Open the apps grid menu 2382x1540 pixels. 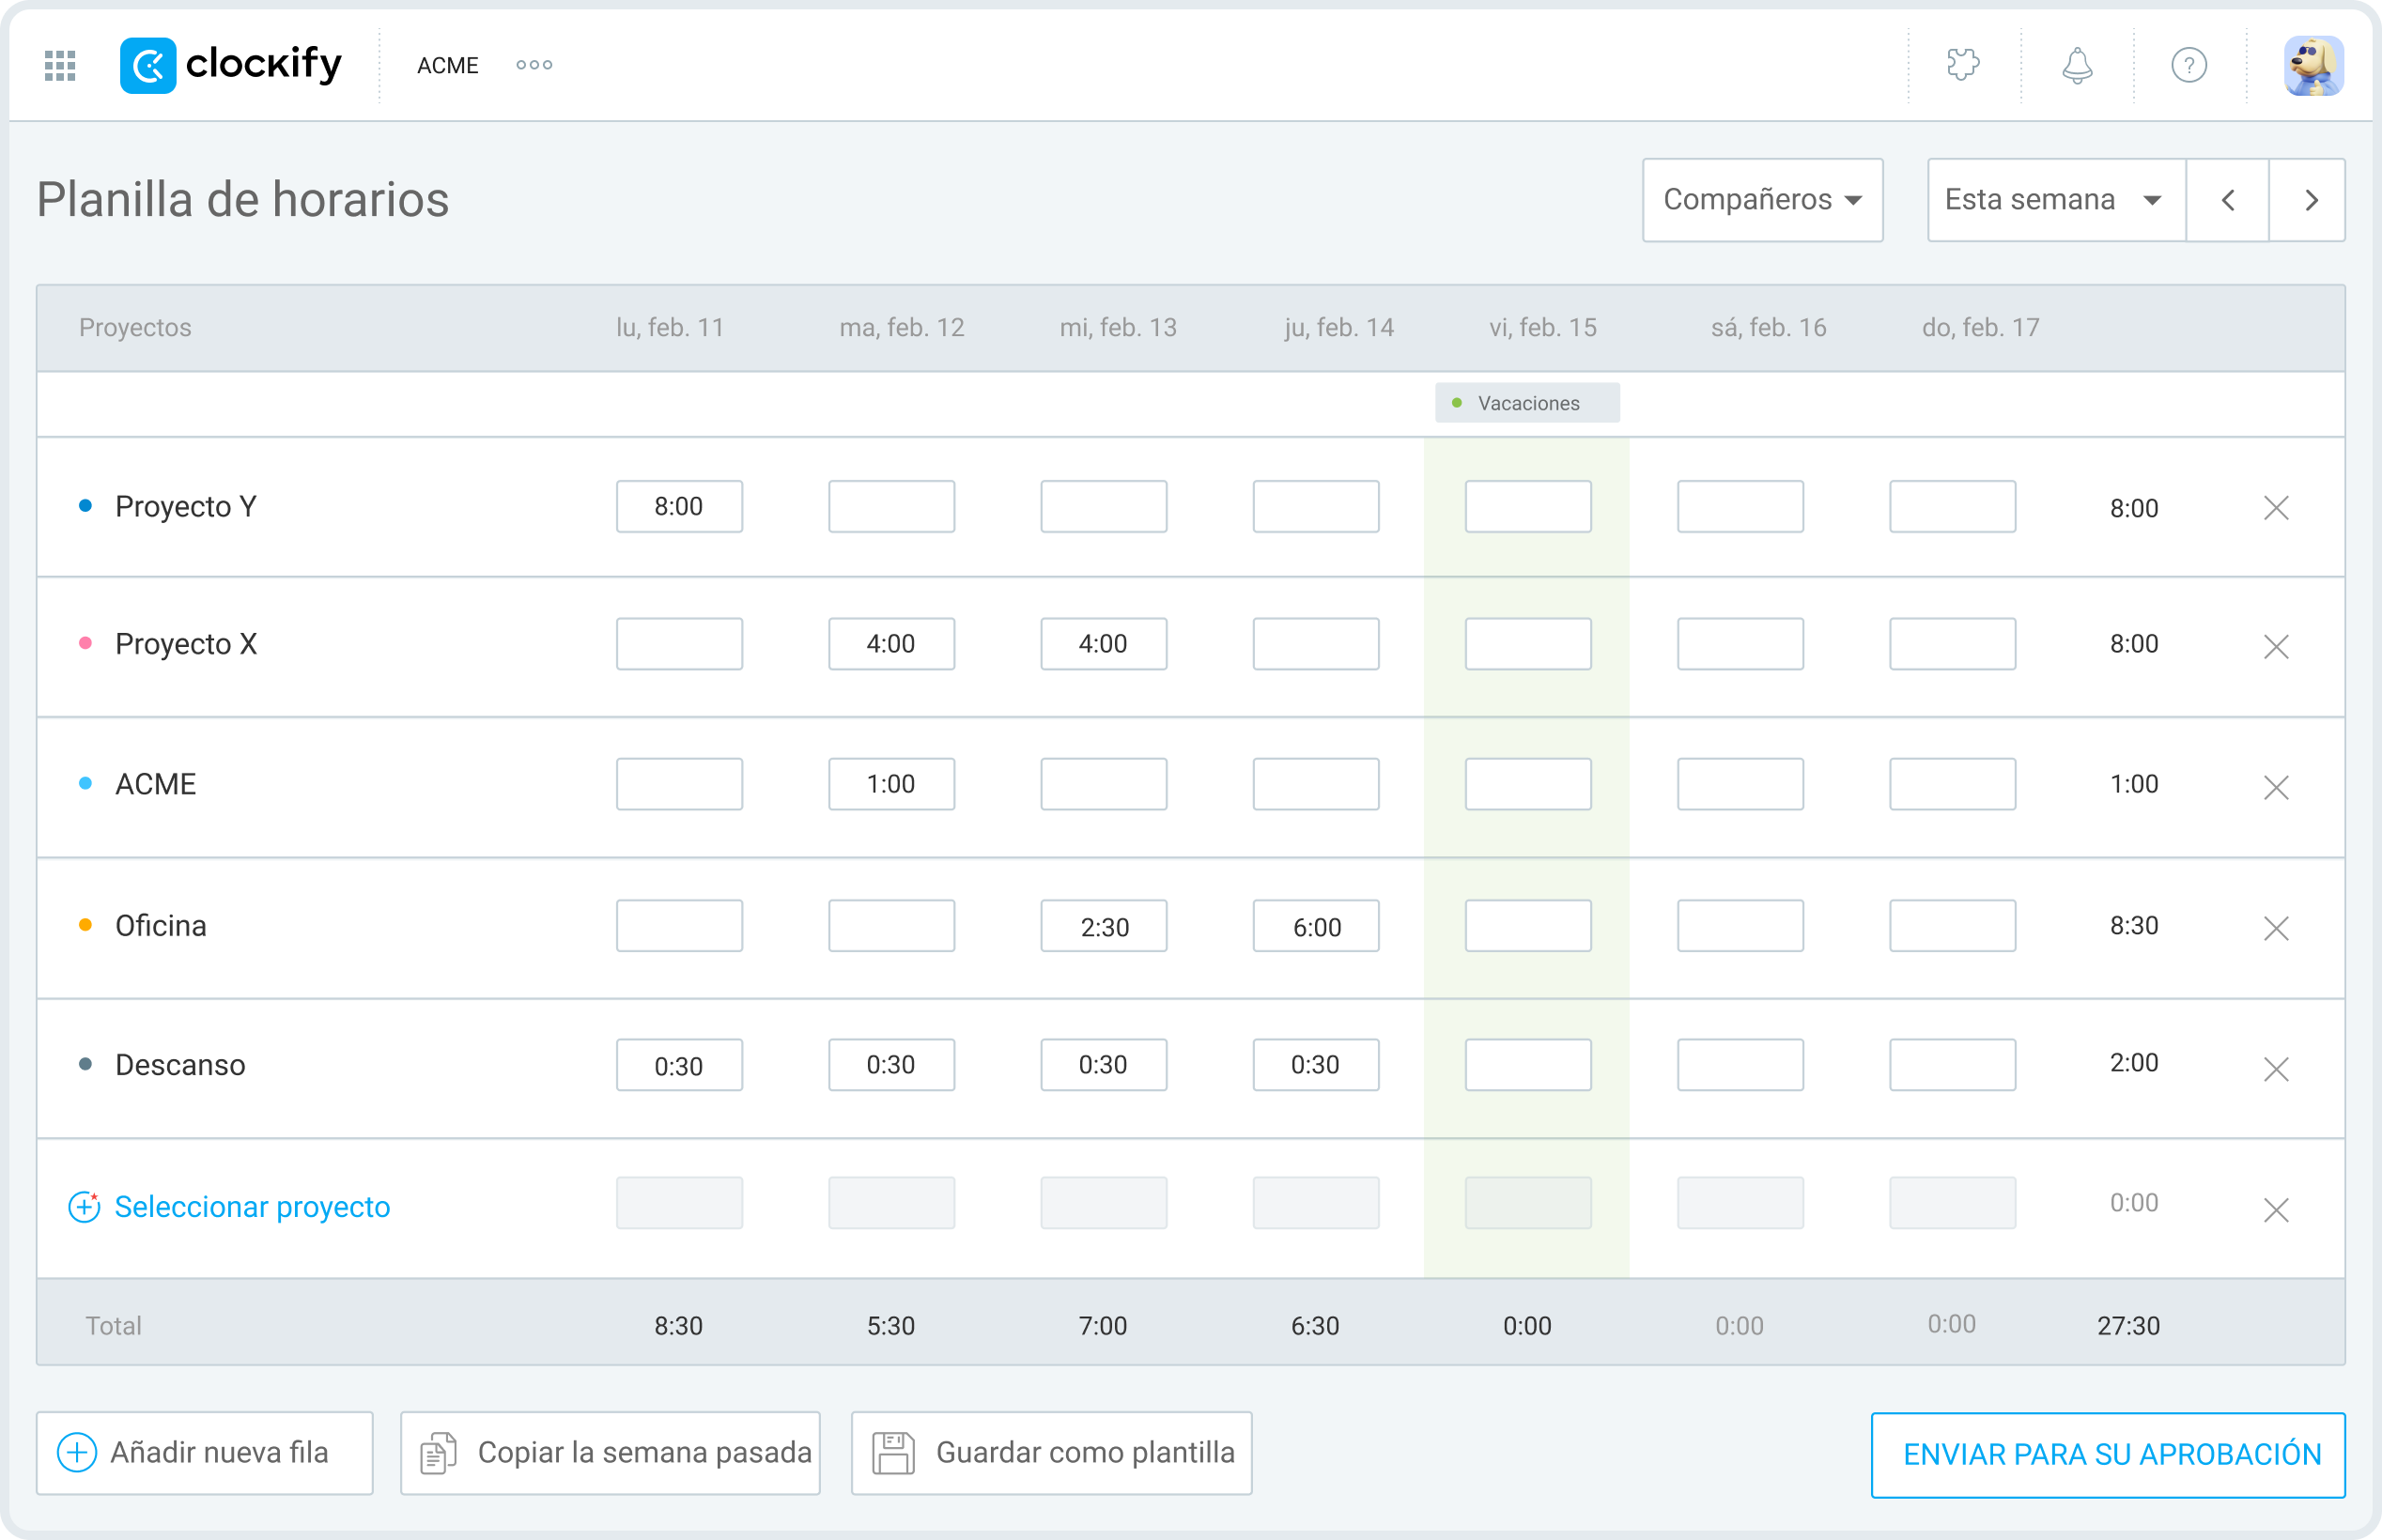(59, 64)
